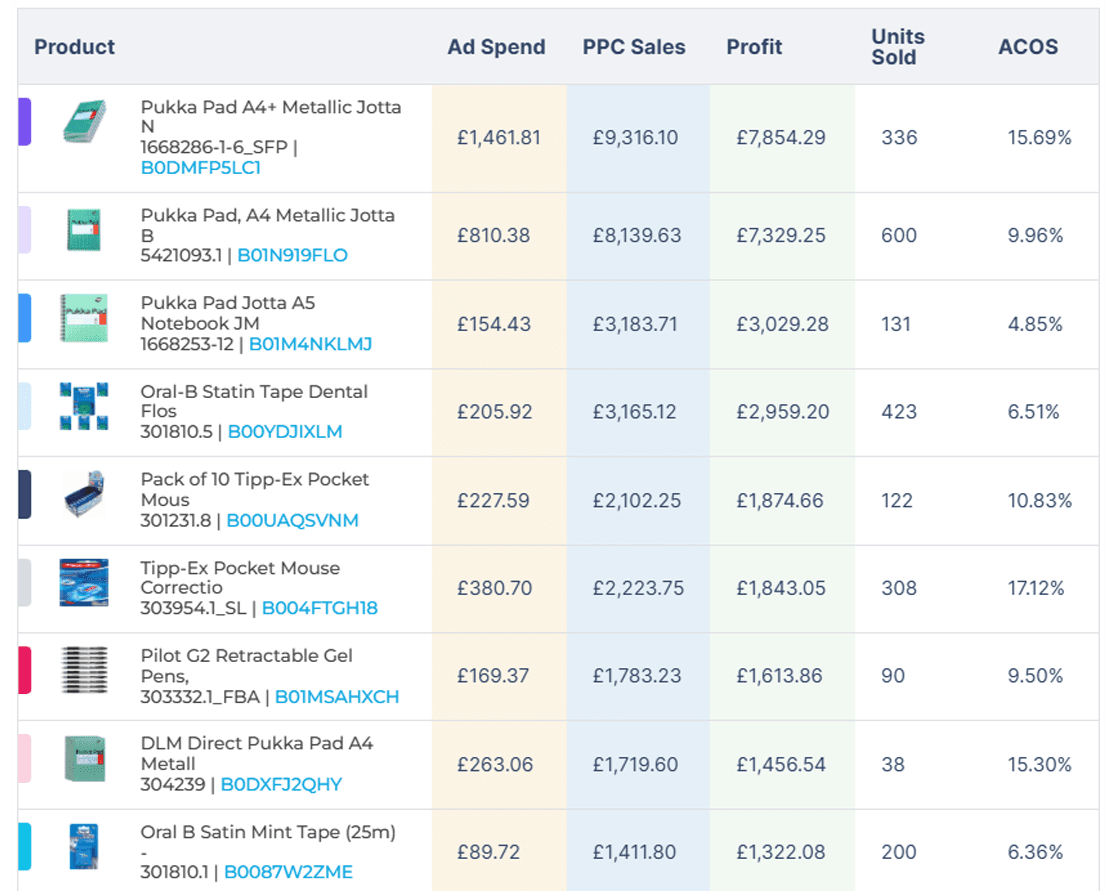Viewport: 1116px width, 891px height.
Task: Click ACOS value 6.36%
Action: [x=1035, y=853]
